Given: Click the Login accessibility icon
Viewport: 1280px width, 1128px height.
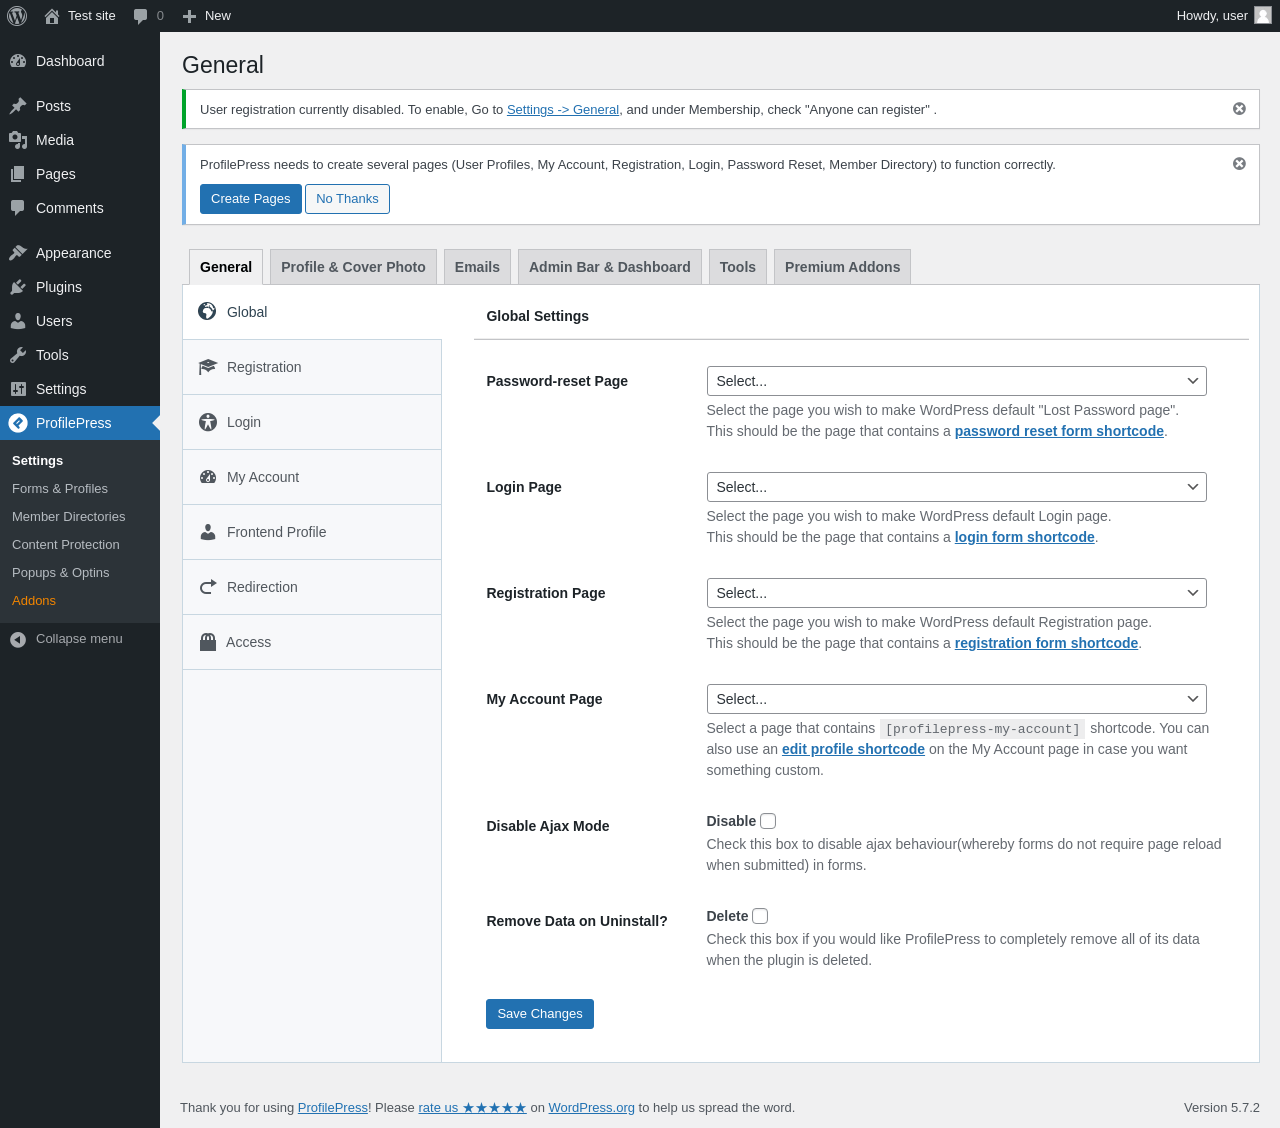Looking at the screenshot, I should [x=208, y=422].
